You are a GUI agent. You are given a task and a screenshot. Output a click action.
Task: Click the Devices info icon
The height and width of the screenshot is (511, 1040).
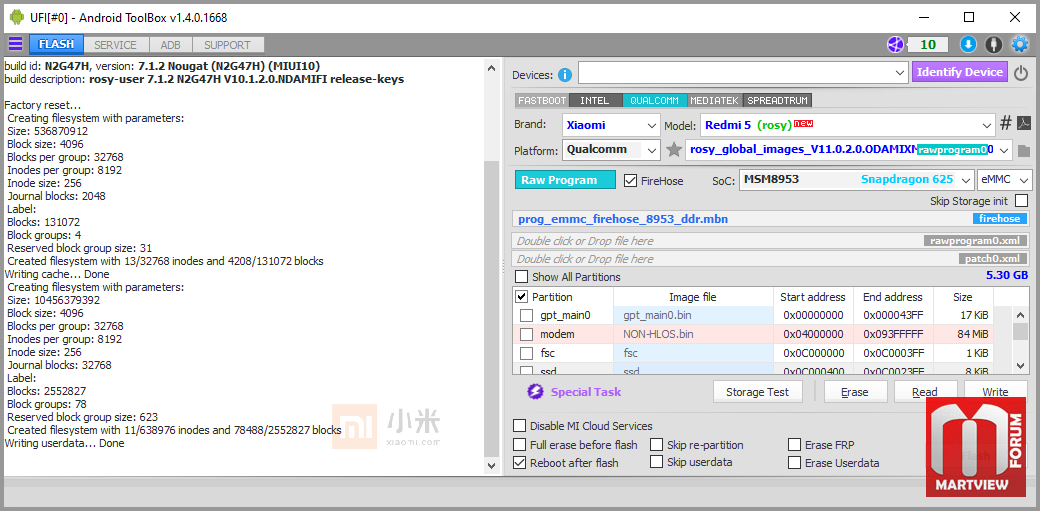(564, 75)
